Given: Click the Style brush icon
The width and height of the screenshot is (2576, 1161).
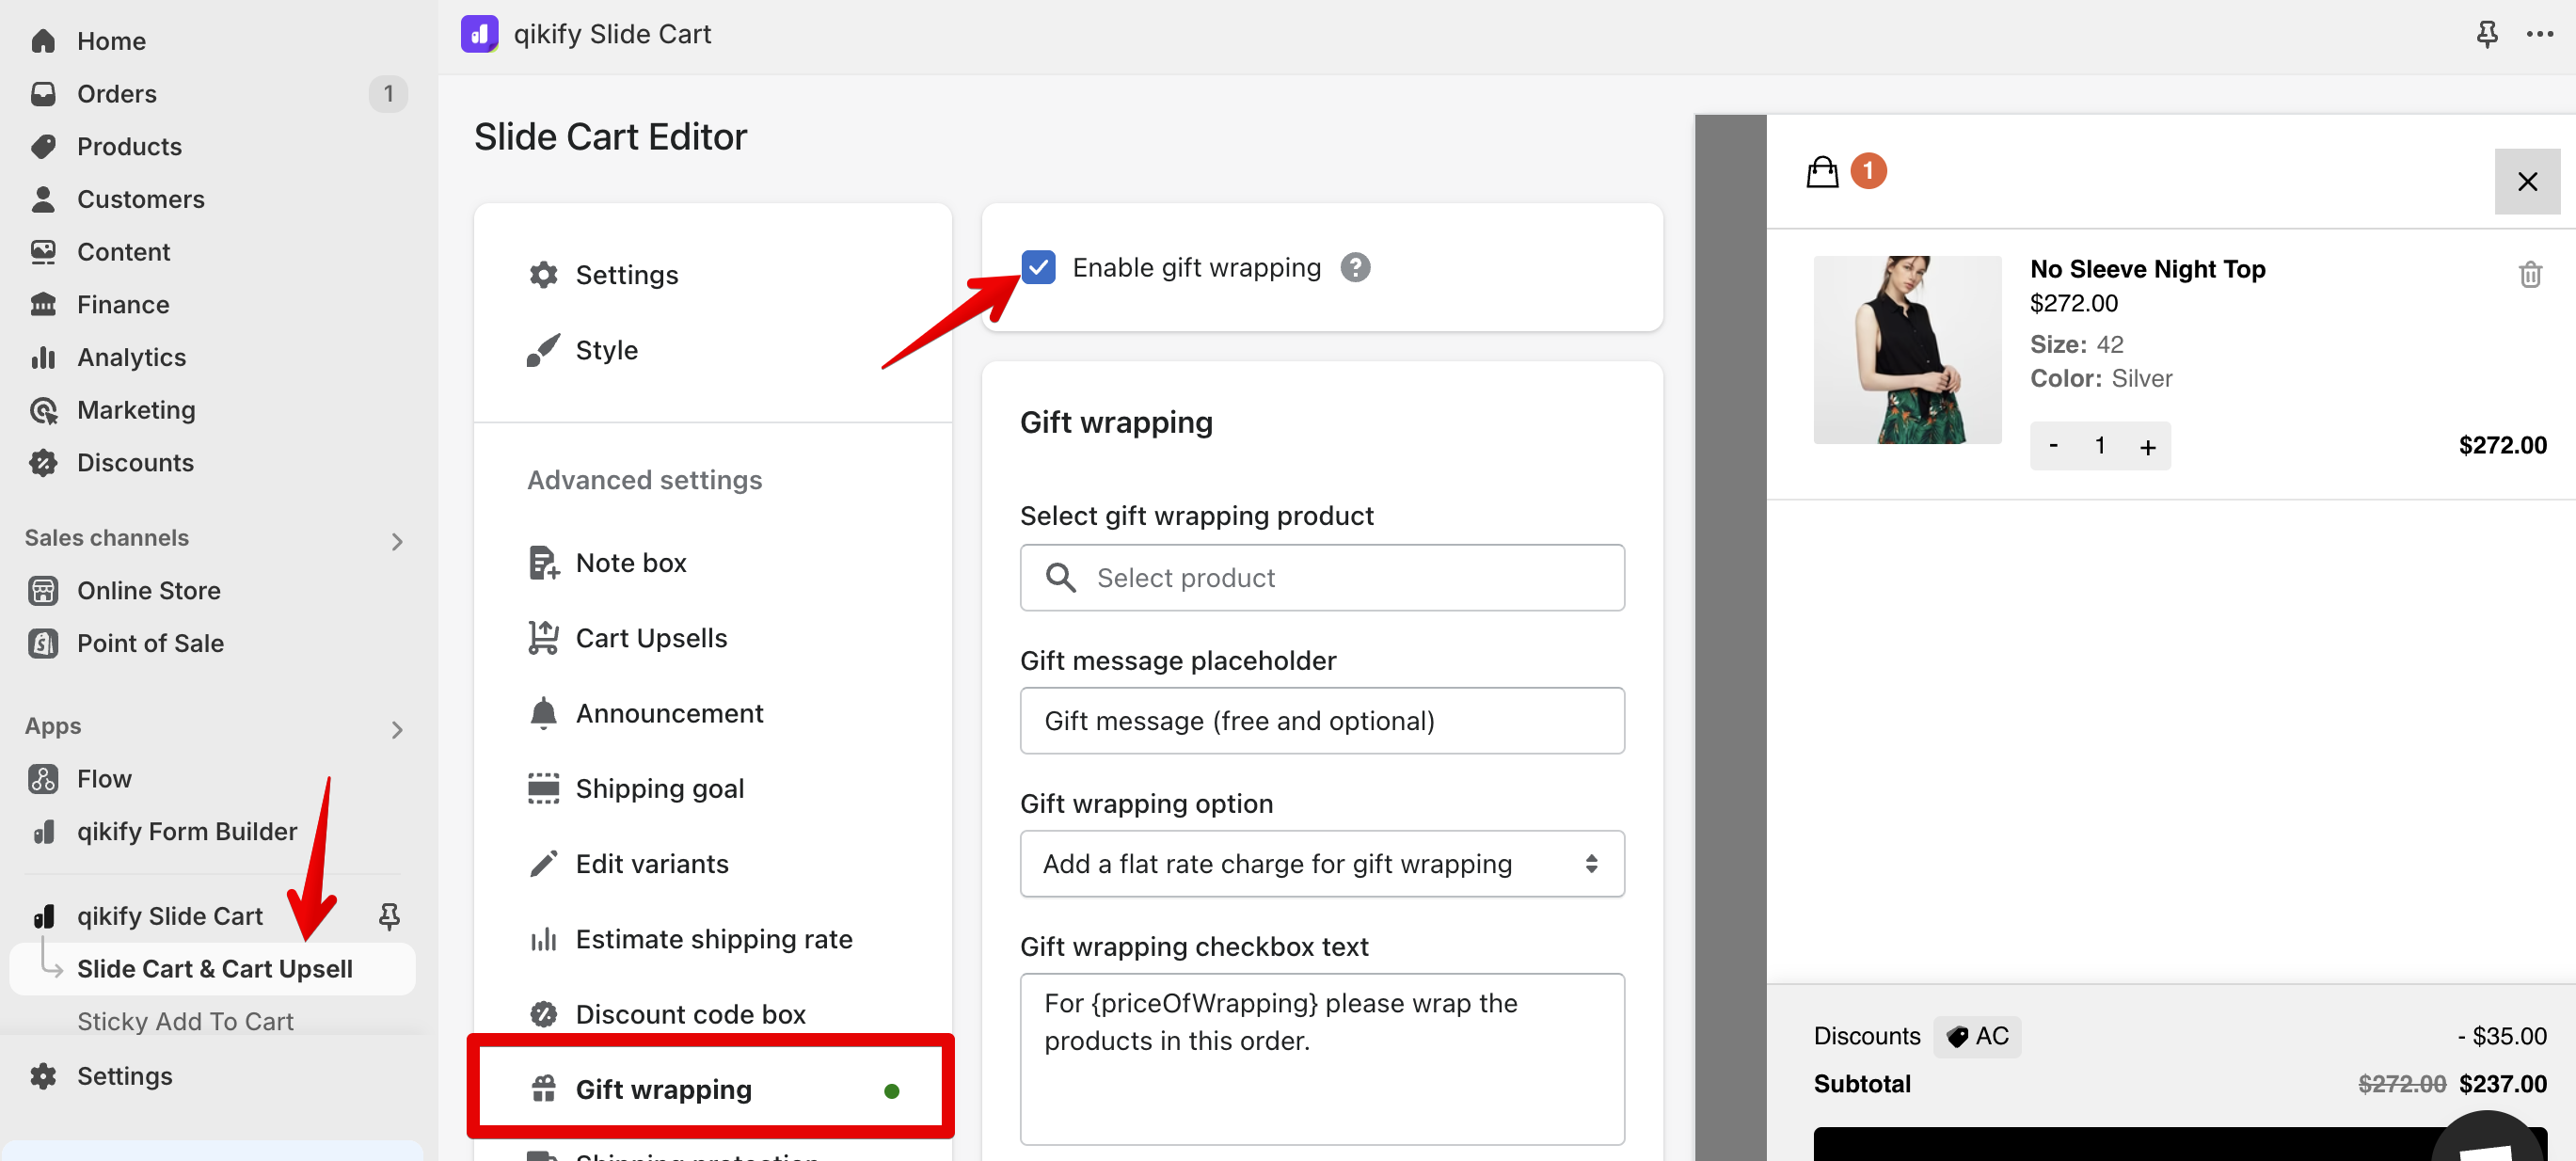Looking at the screenshot, I should (543, 350).
